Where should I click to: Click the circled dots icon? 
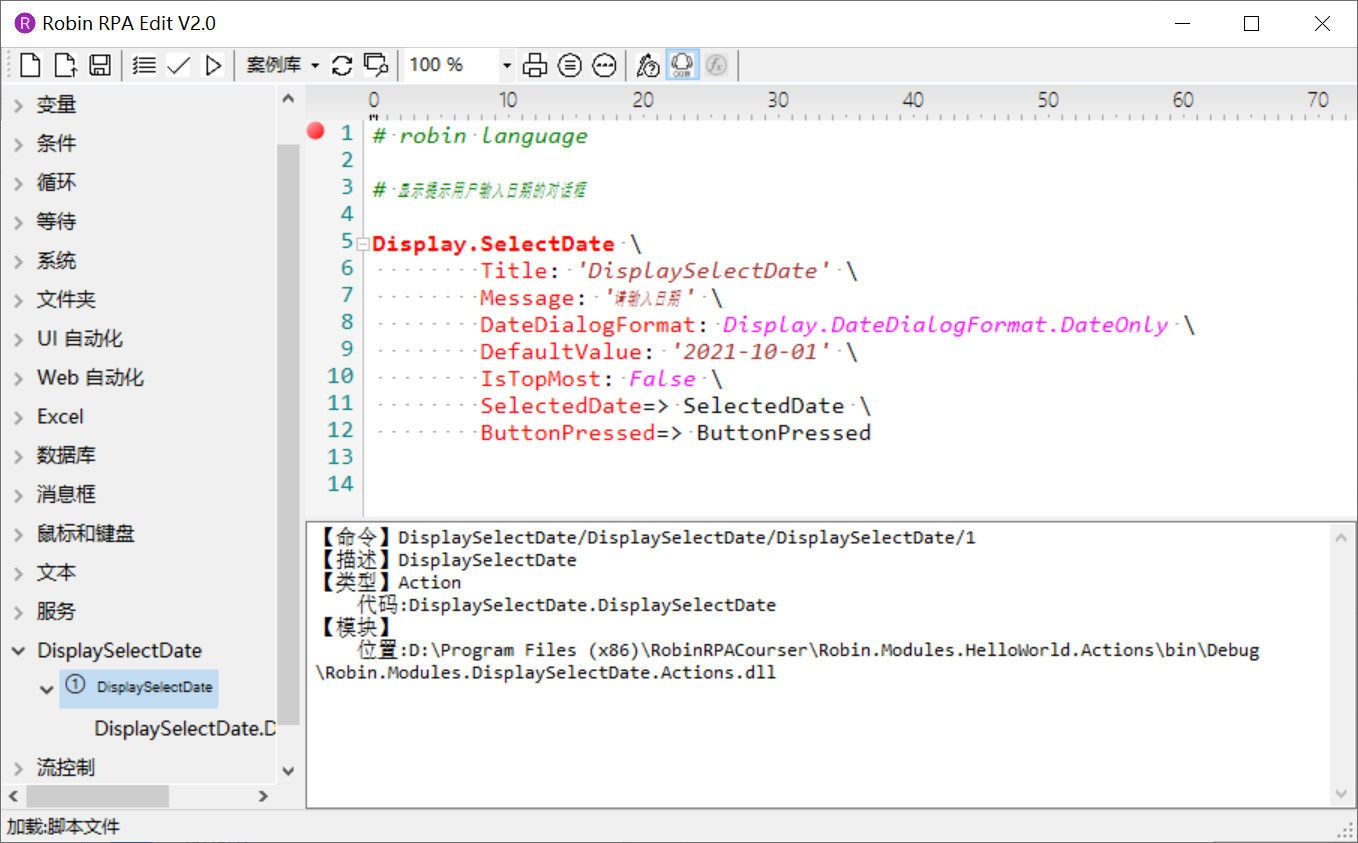(604, 66)
